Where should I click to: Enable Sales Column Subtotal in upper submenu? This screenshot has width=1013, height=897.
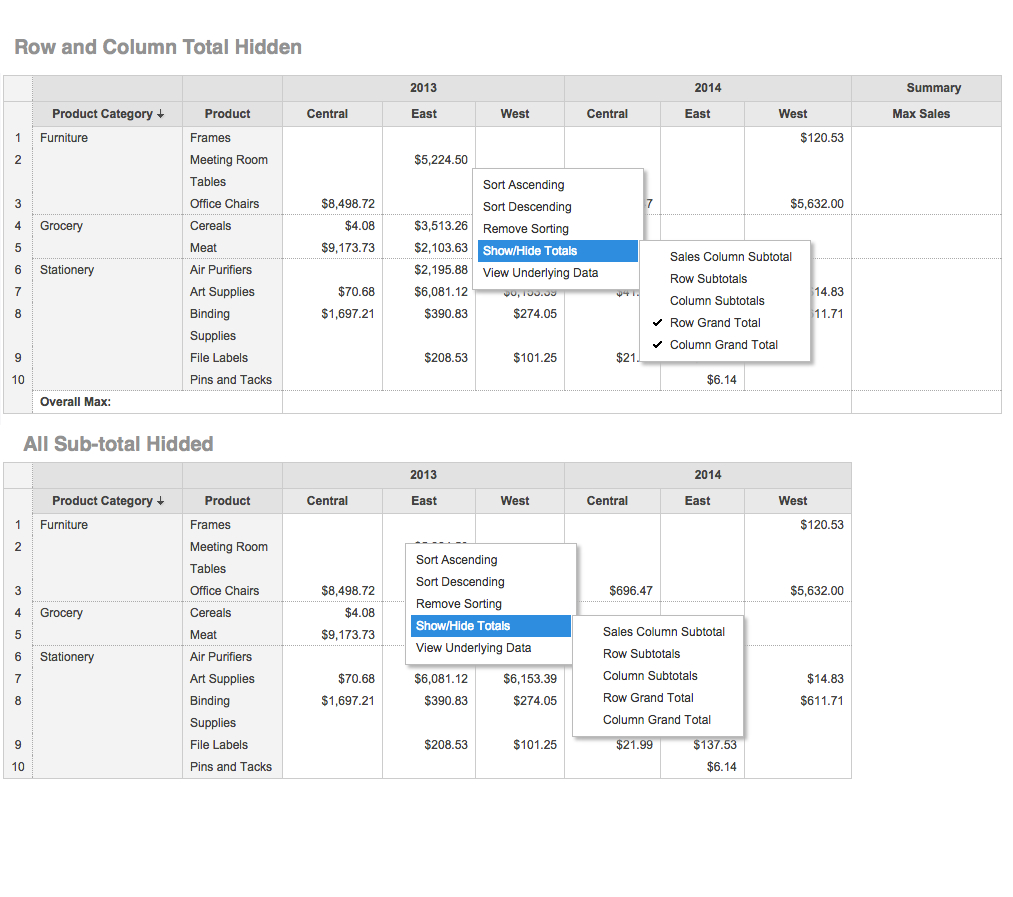pyautogui.click(x=730, y=257)
